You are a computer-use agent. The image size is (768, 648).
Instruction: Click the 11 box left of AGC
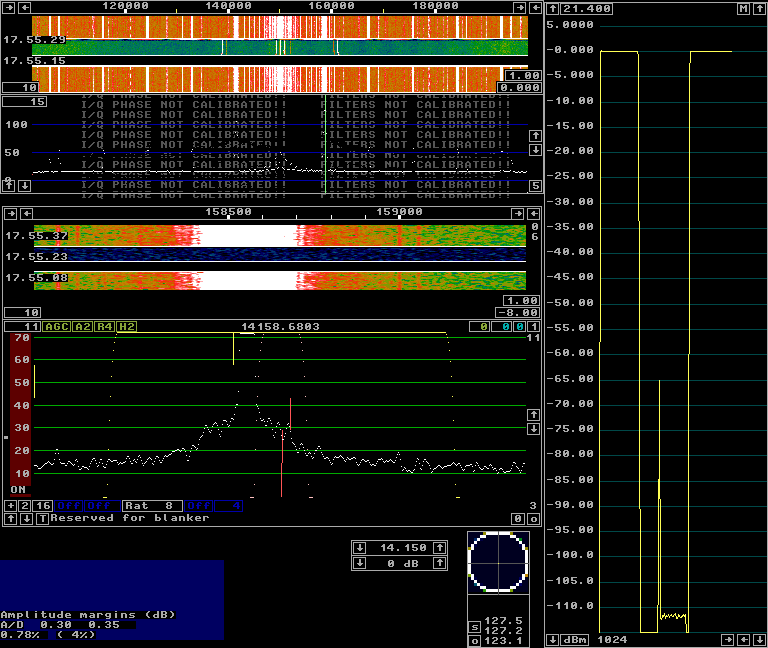[23, 327]
